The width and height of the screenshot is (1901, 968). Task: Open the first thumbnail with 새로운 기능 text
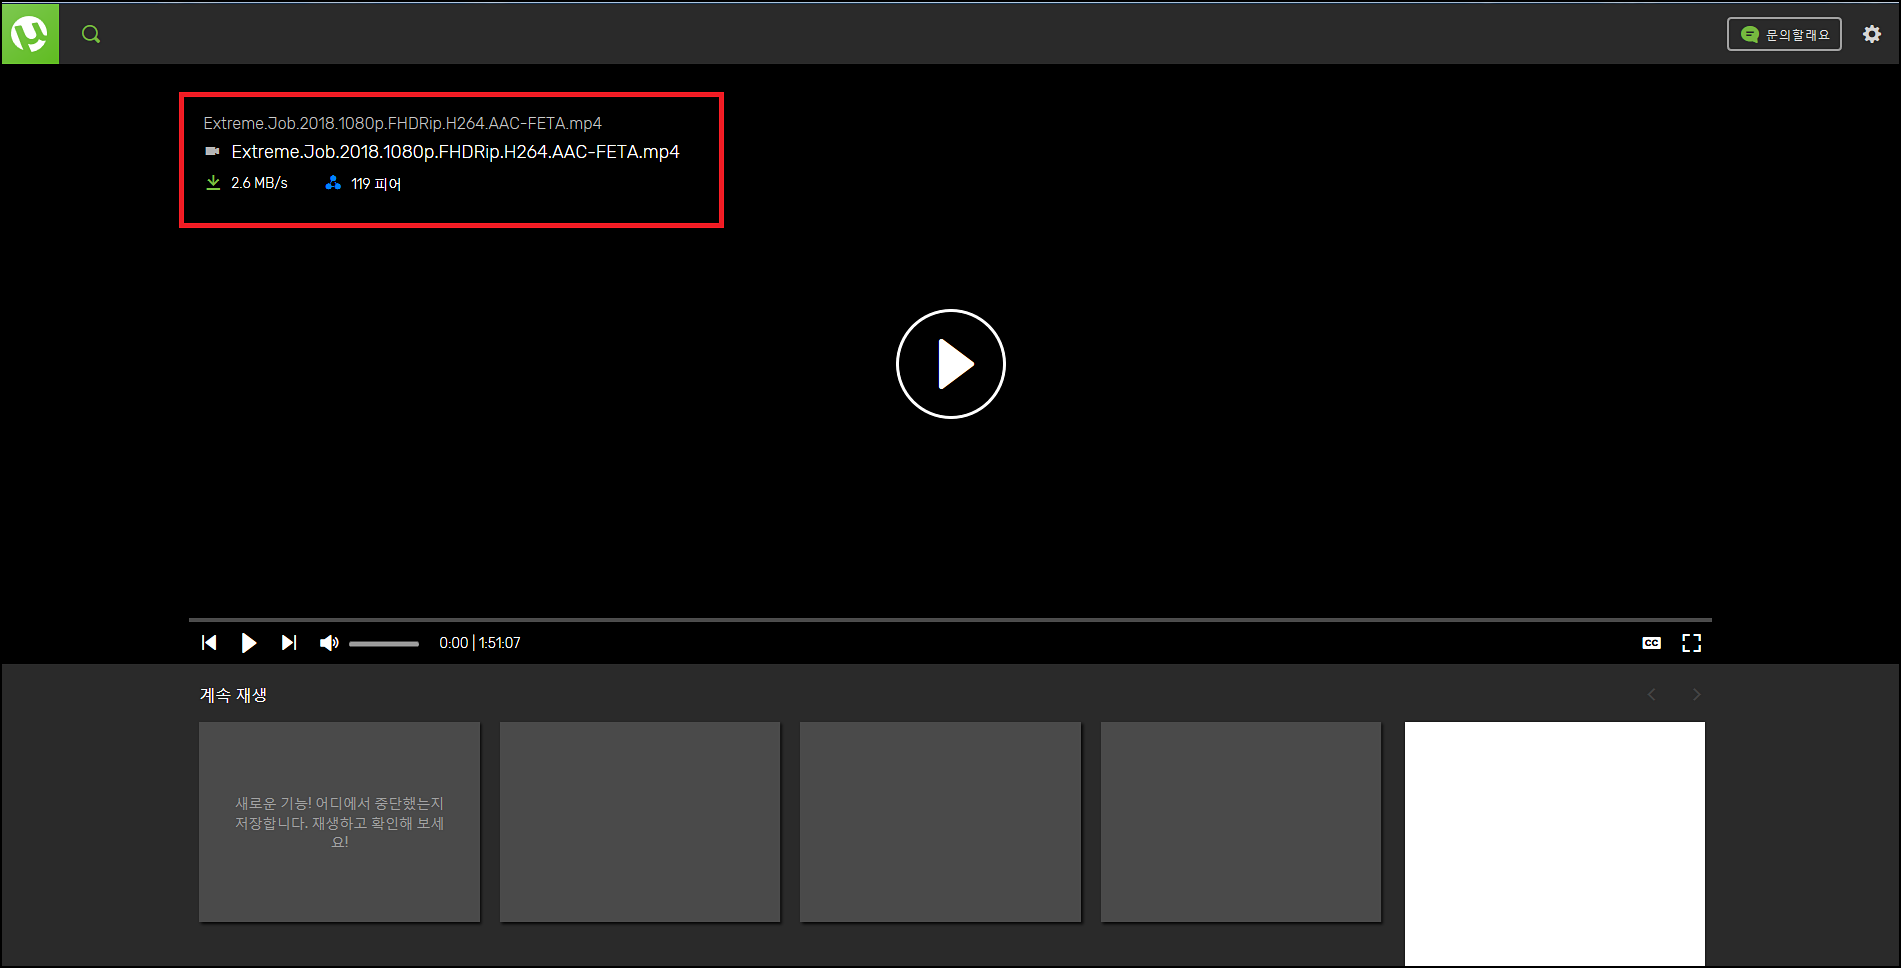pos(339,822)
